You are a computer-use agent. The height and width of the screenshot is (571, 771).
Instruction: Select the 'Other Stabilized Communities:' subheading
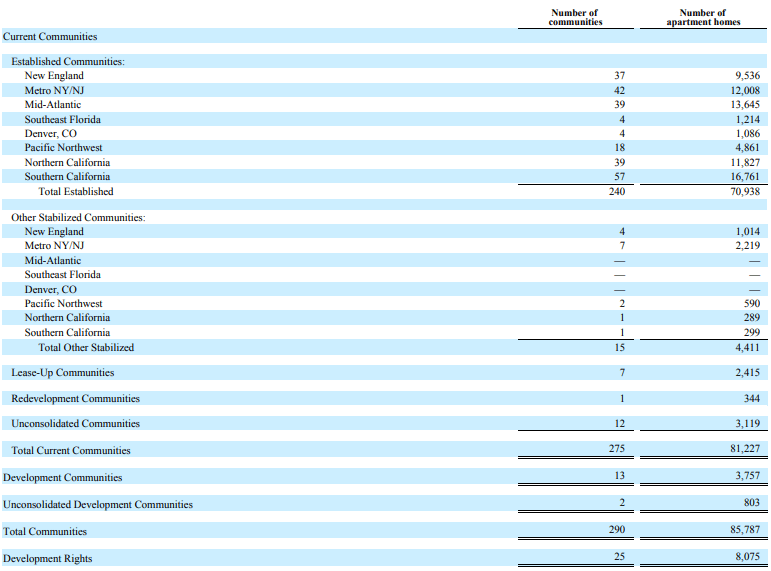(x=78, y=217)
